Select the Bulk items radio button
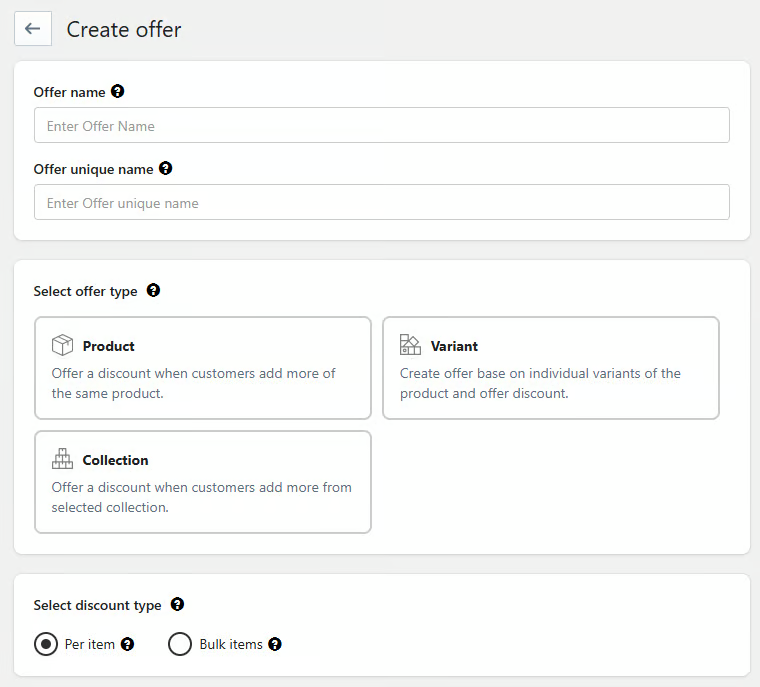 click(x=180, y=645)
